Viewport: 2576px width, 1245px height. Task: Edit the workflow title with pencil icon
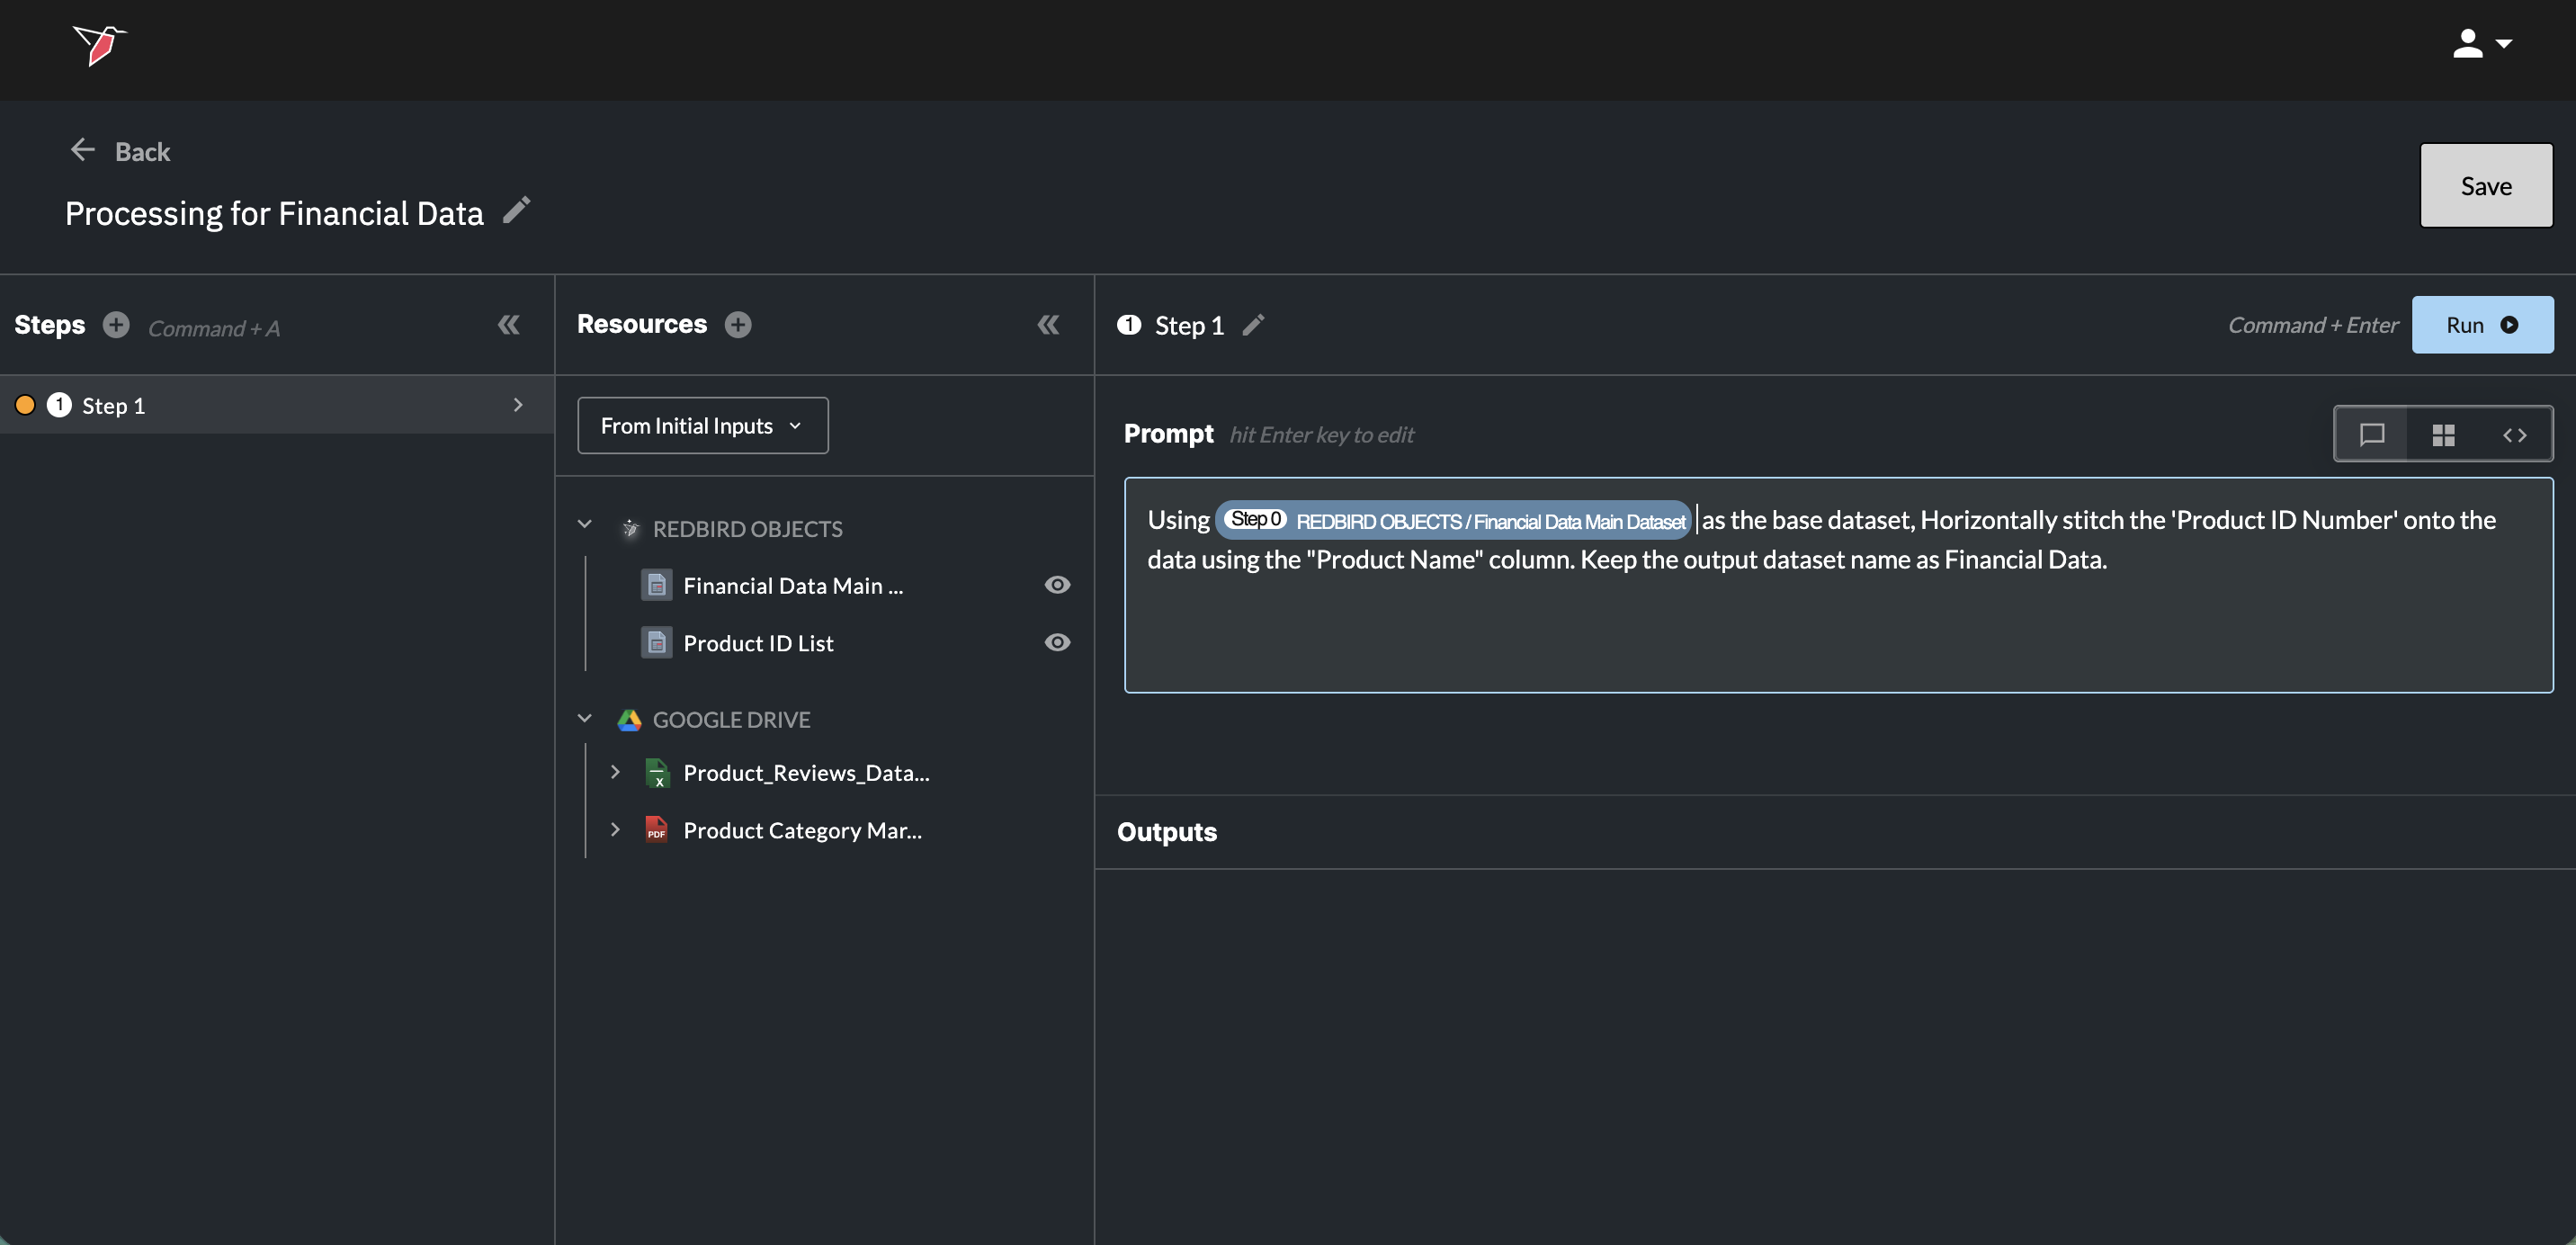(516, 210)
